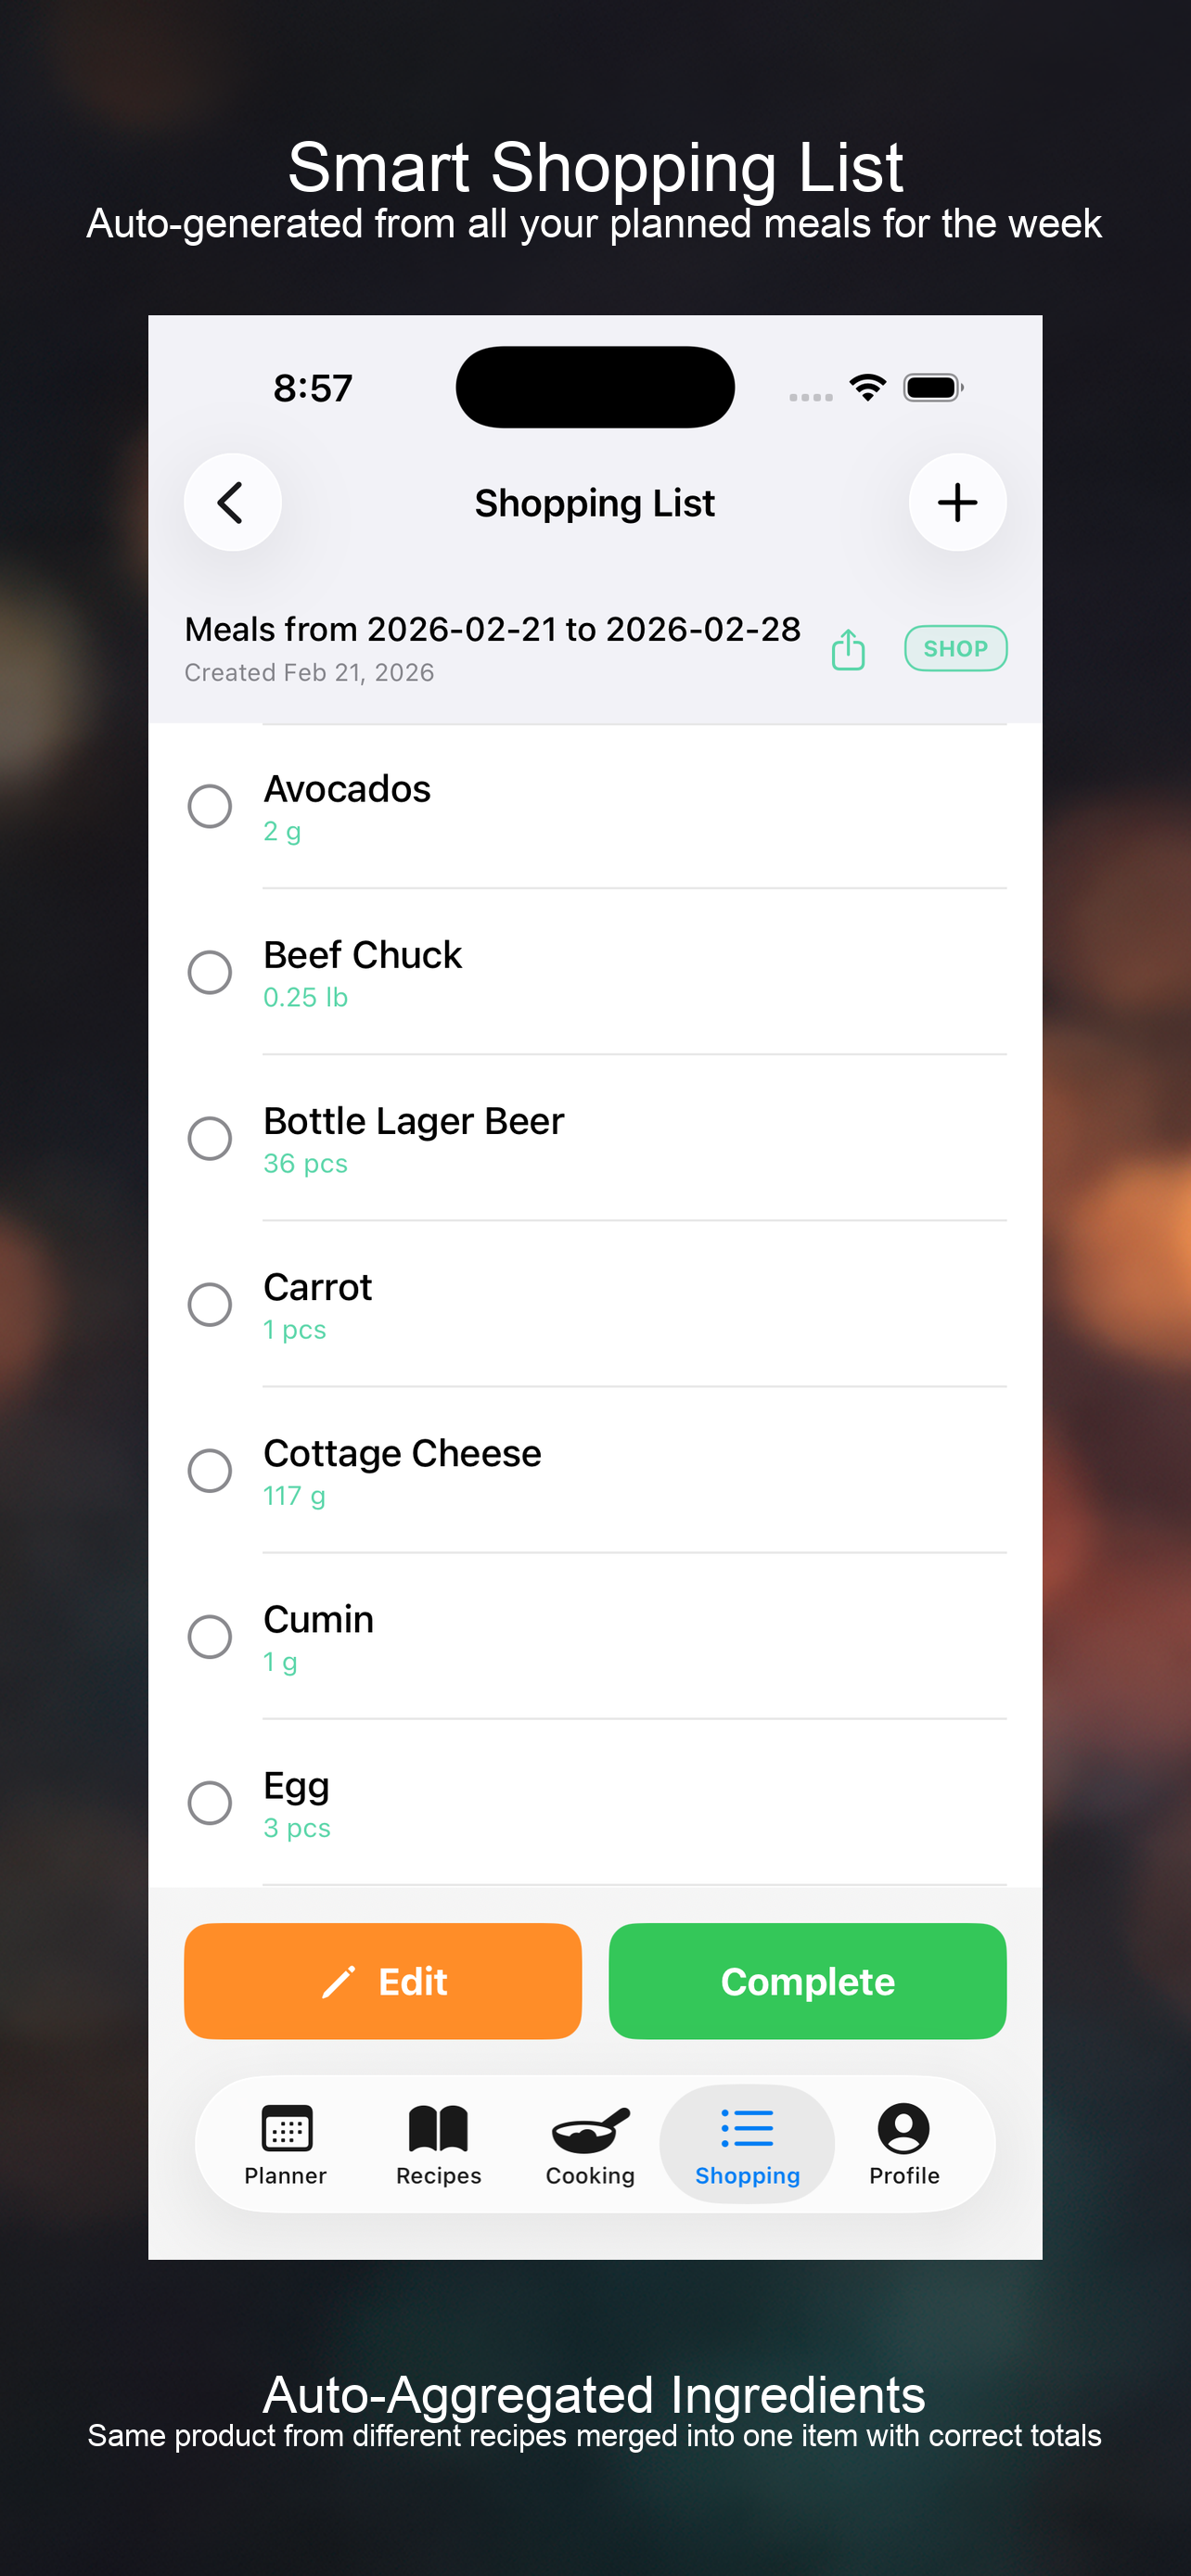Viewport: 1191px width, 2576px height.
Task: Check the Carrot item circle
Action: [210, 1304]
